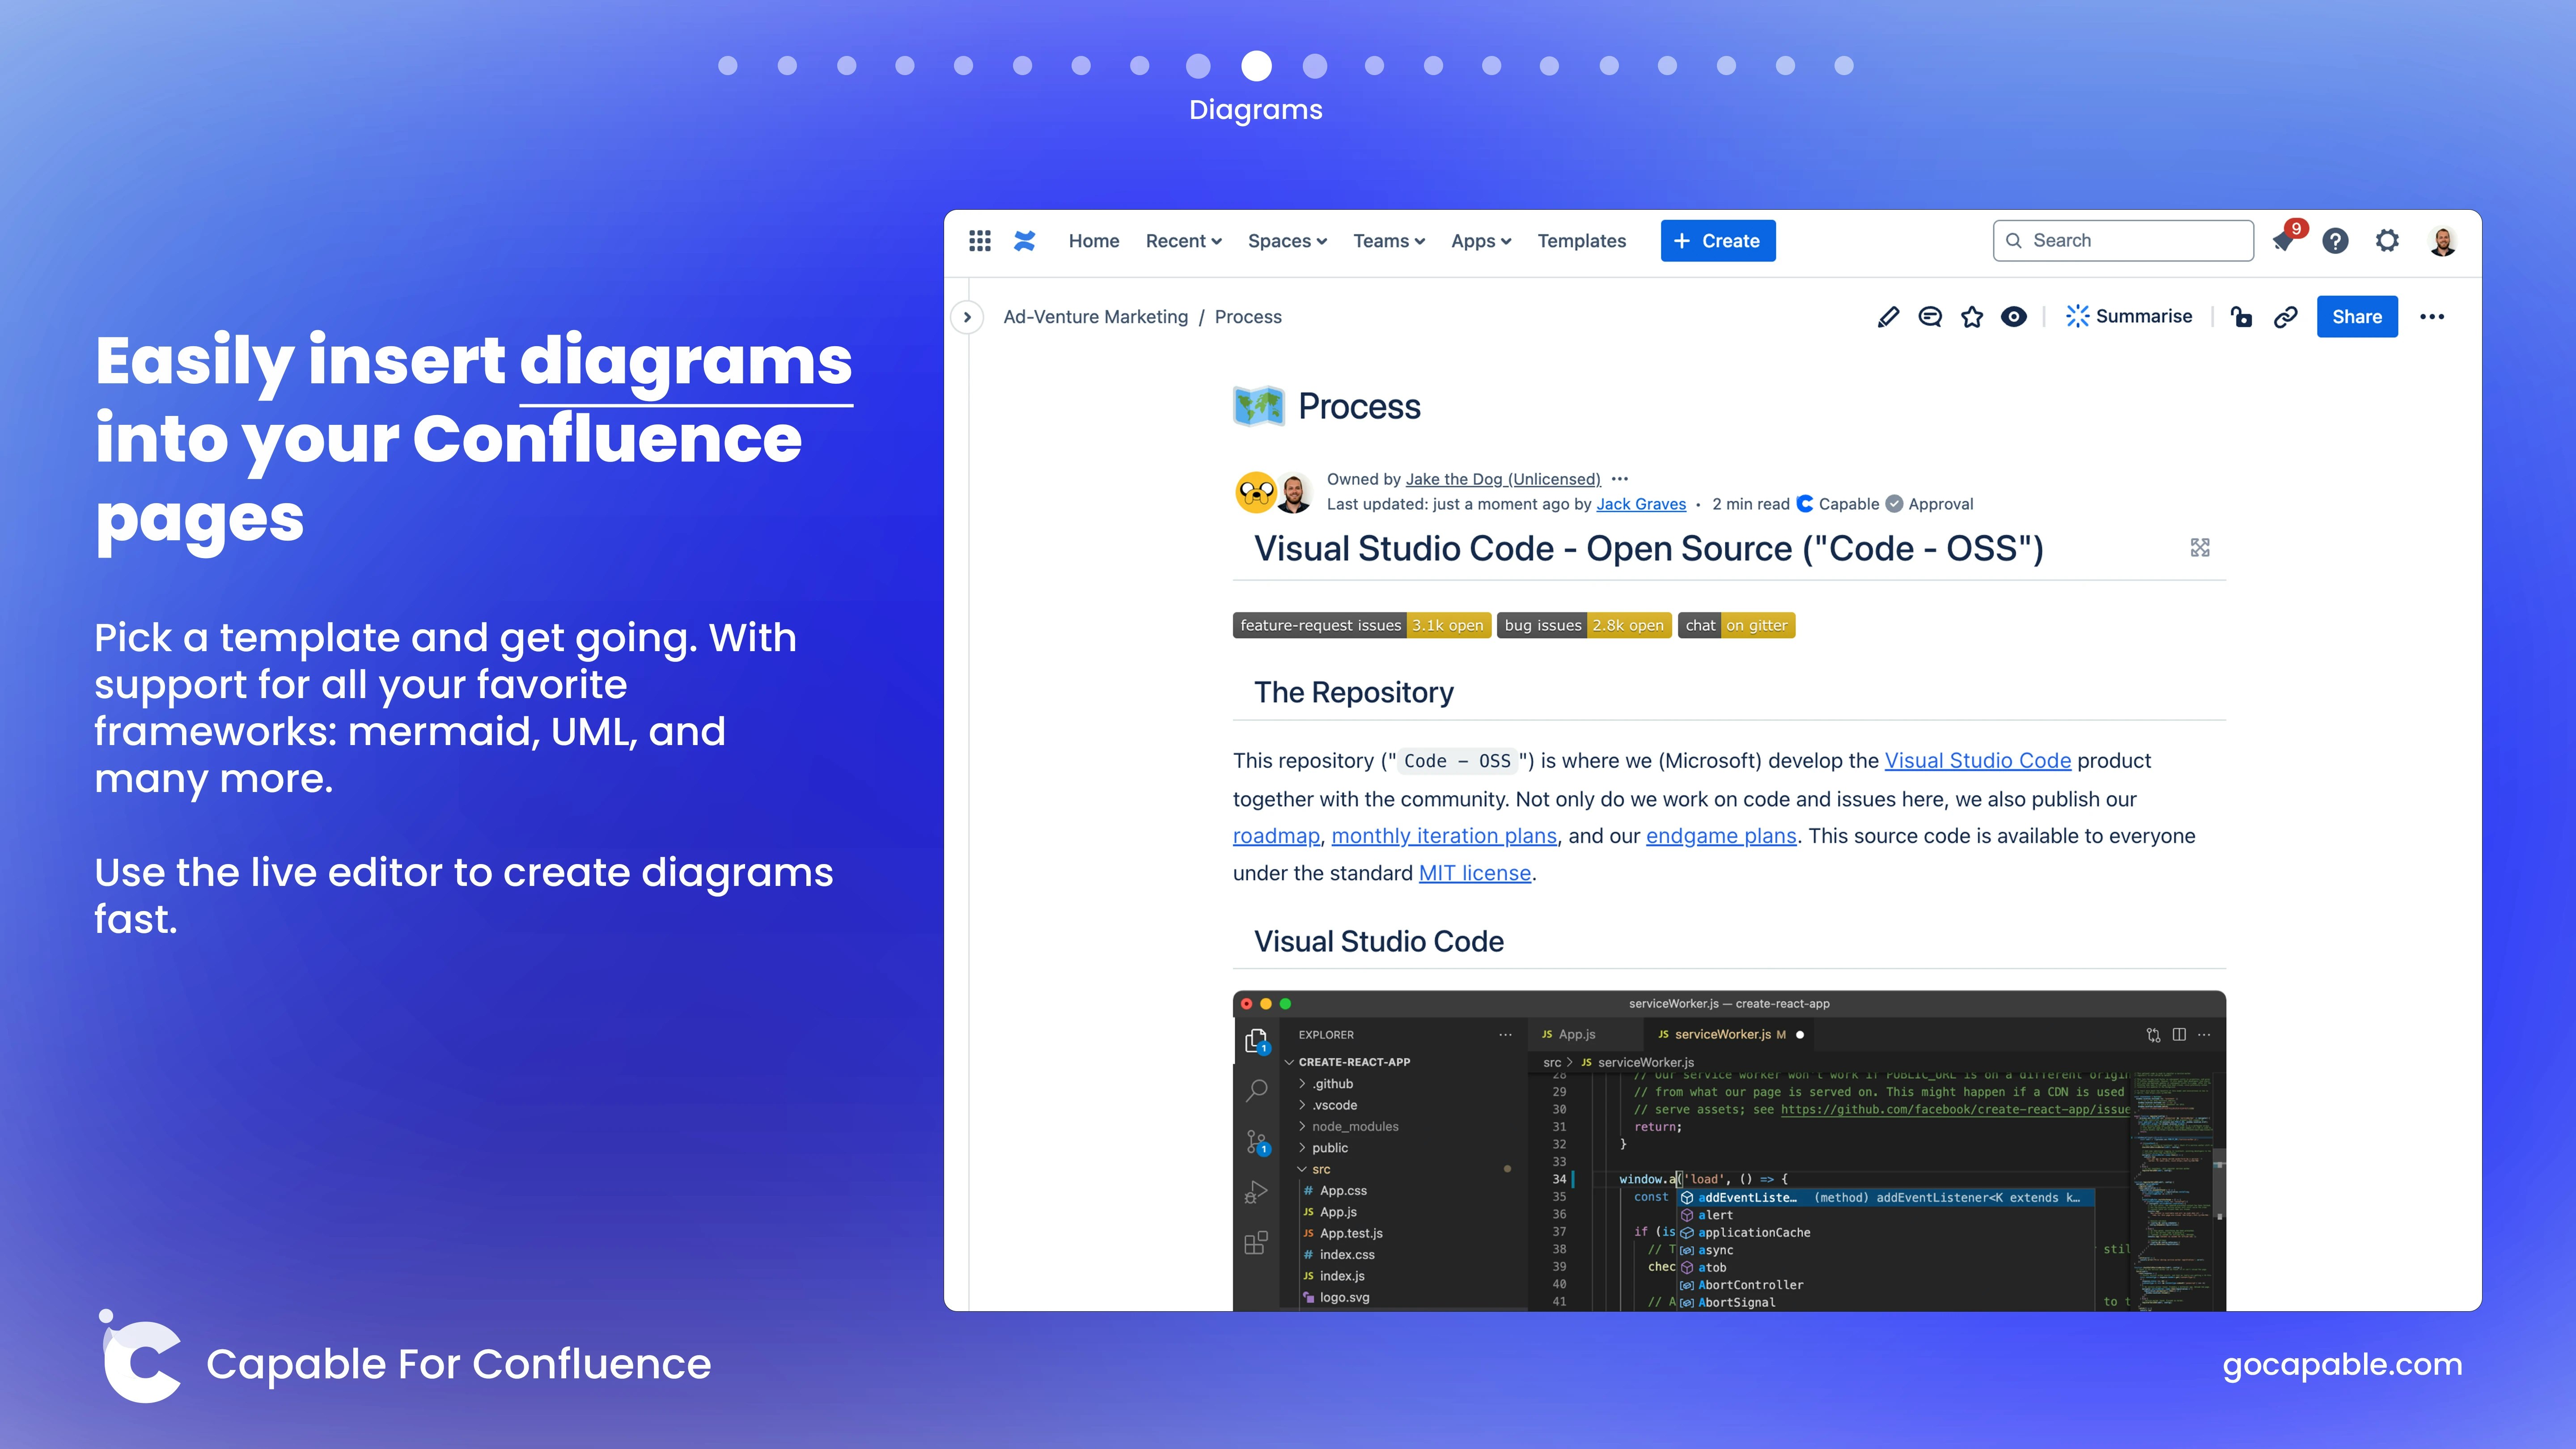Expand the collapsed sidebar arrow
The width and height of the screenshot is (2576, 1449).
[967, 317]
